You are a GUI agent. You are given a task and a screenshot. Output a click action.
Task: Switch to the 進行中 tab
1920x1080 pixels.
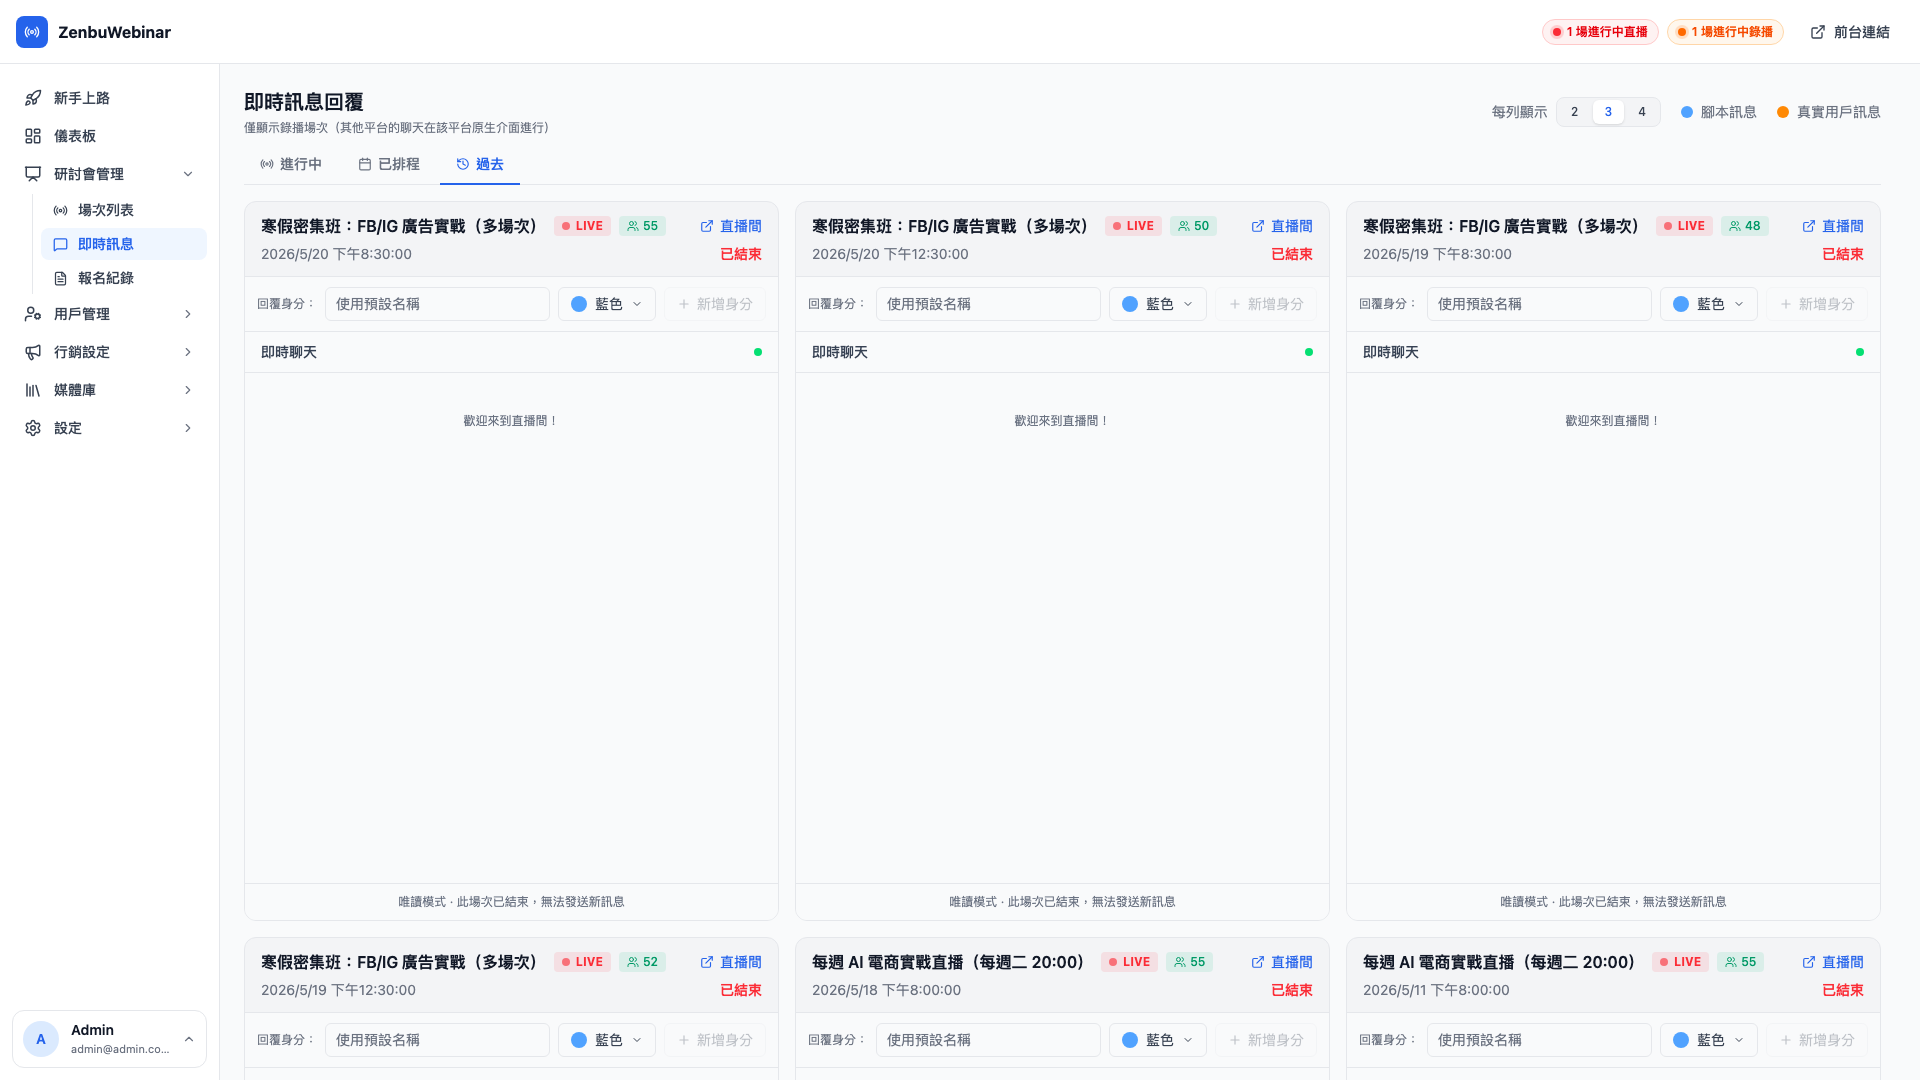pyautogui.click(x=291, y=164)
